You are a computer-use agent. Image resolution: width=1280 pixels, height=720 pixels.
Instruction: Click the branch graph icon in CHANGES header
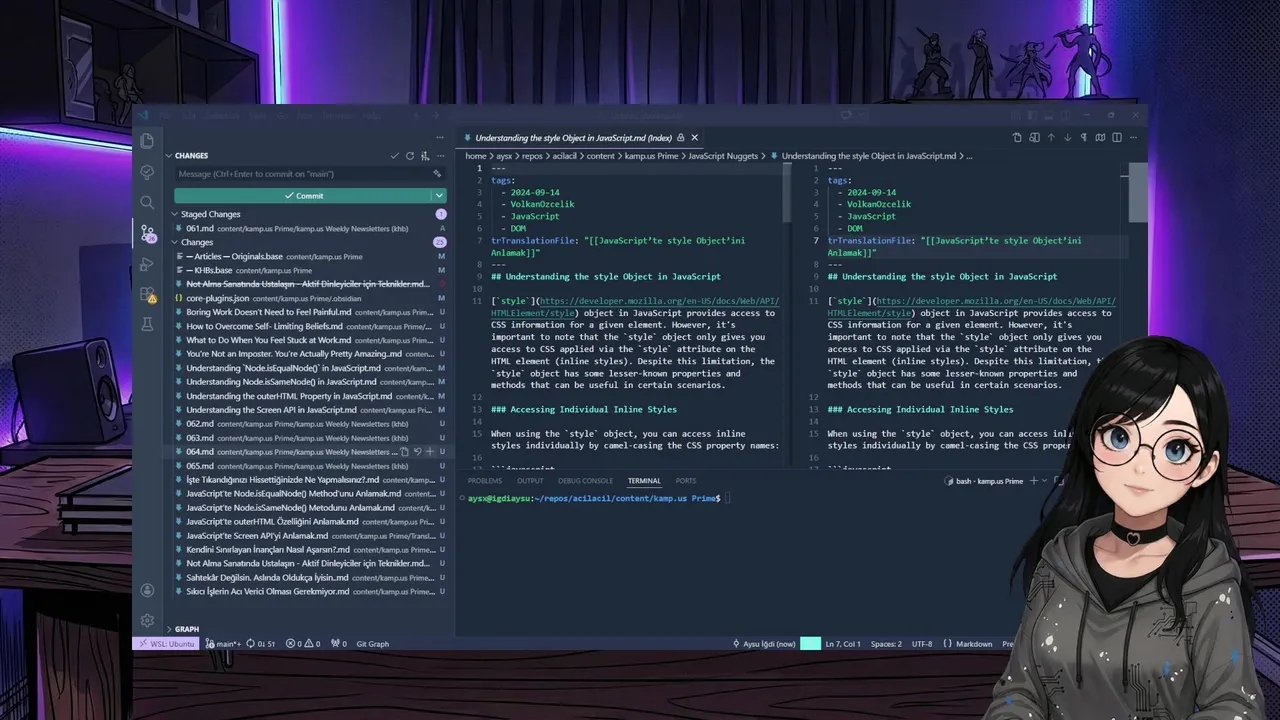click(x=425, y=156)
